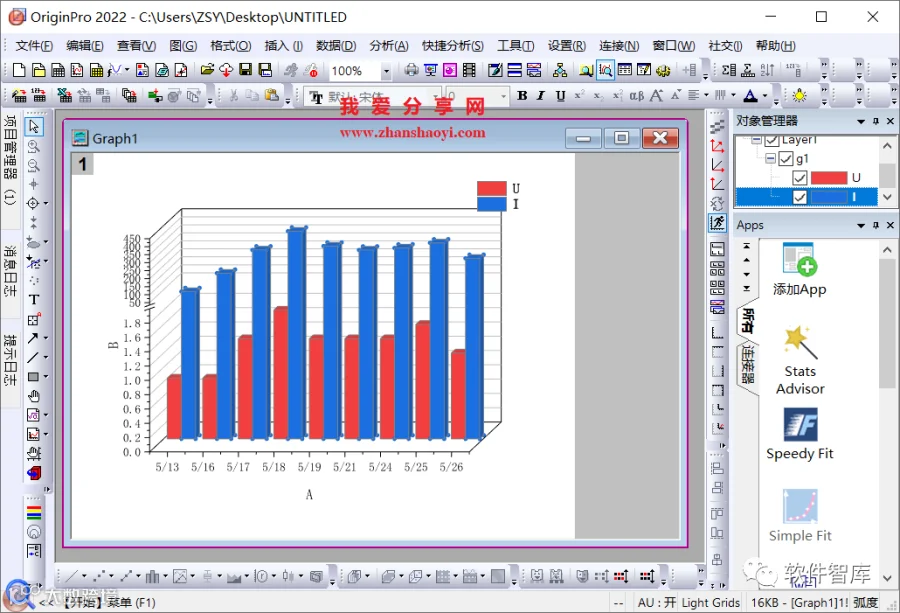Open the Object Manager panel menu arrow

tap(861, 121)
